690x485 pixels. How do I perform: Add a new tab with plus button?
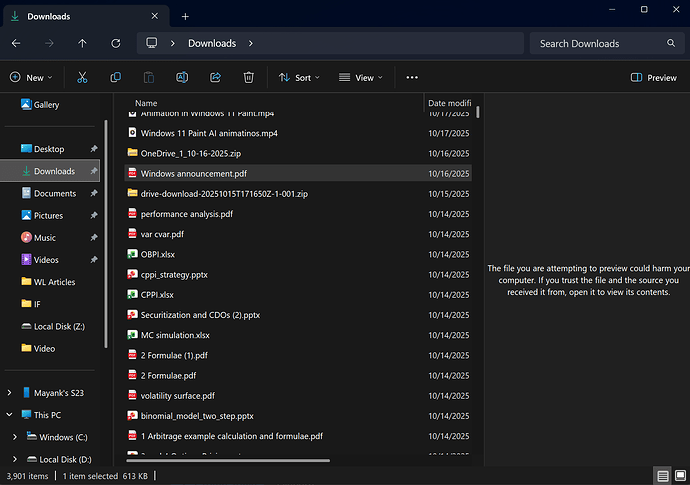[x=185, y=16]
